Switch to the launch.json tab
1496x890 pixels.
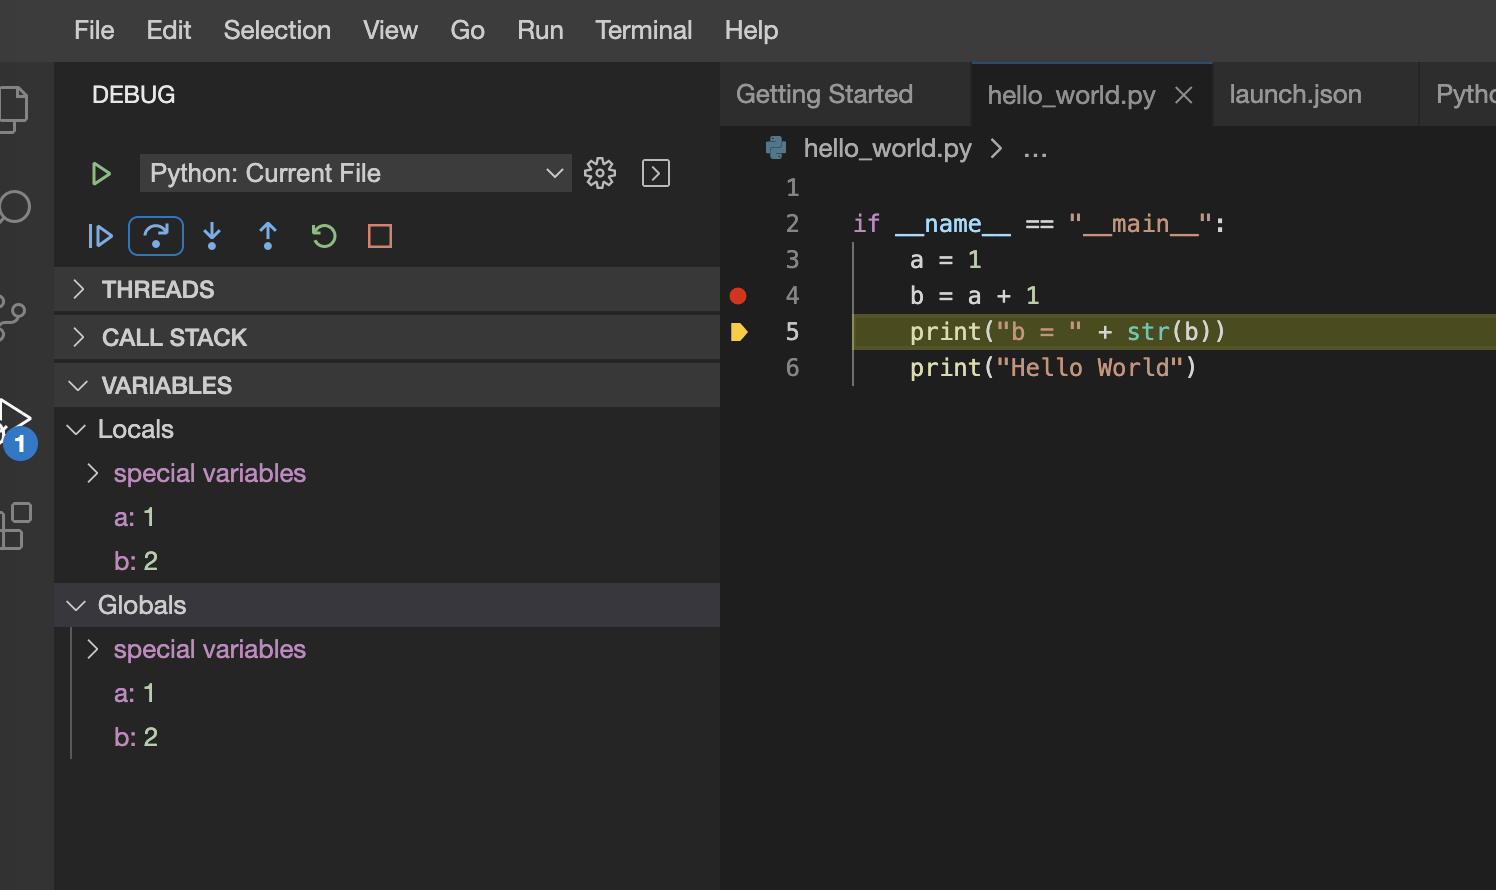(1295, 94)
